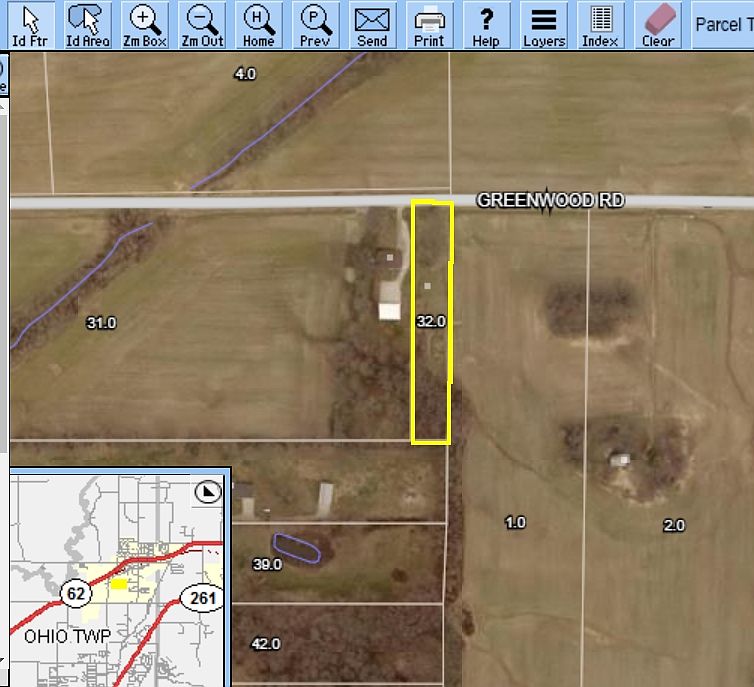Click parcel label 31.0
Viewport: 754px width, 687px height.
101,323
